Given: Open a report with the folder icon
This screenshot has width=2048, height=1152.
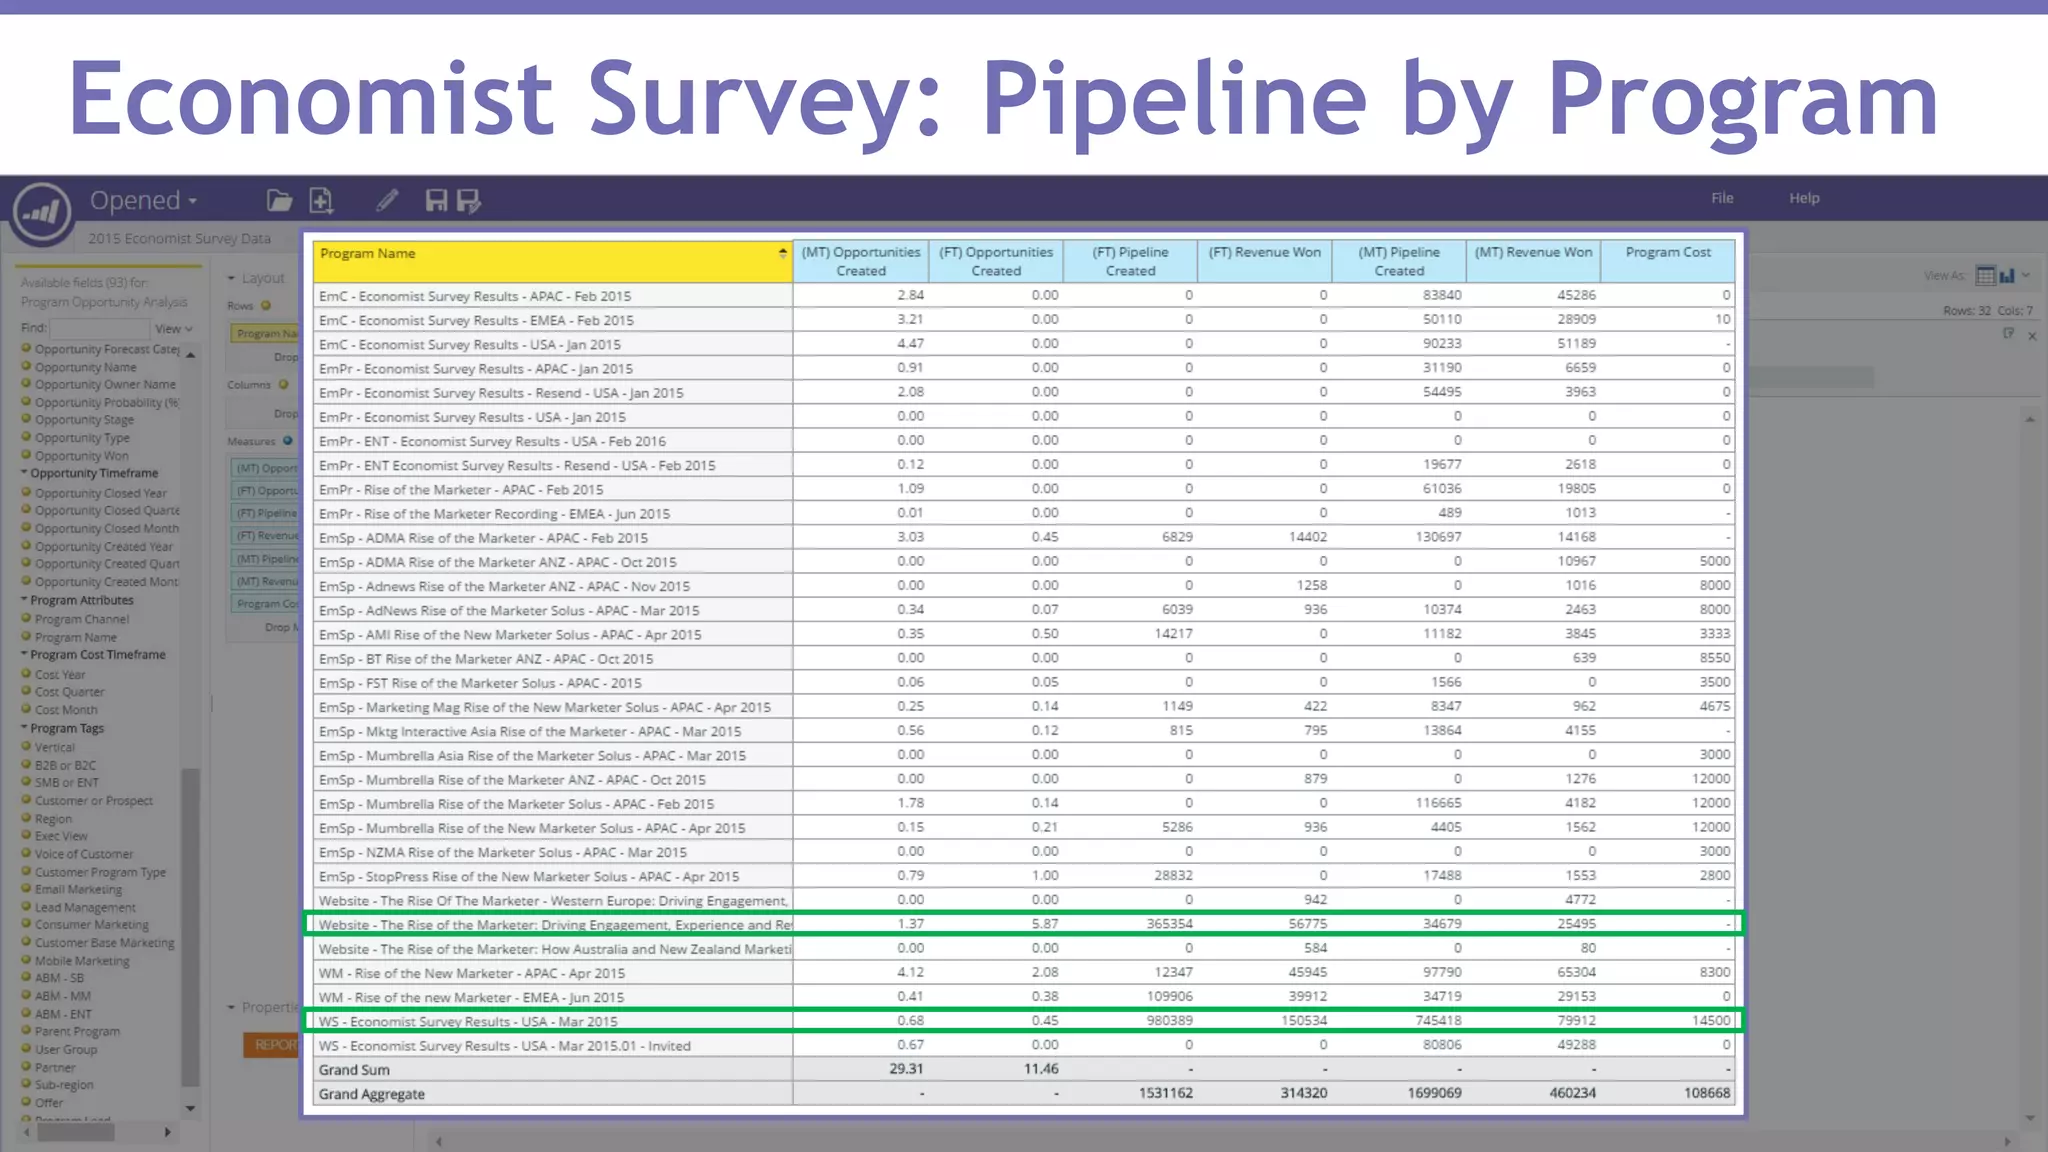Looking at the screenshot, I should (279, 201).
